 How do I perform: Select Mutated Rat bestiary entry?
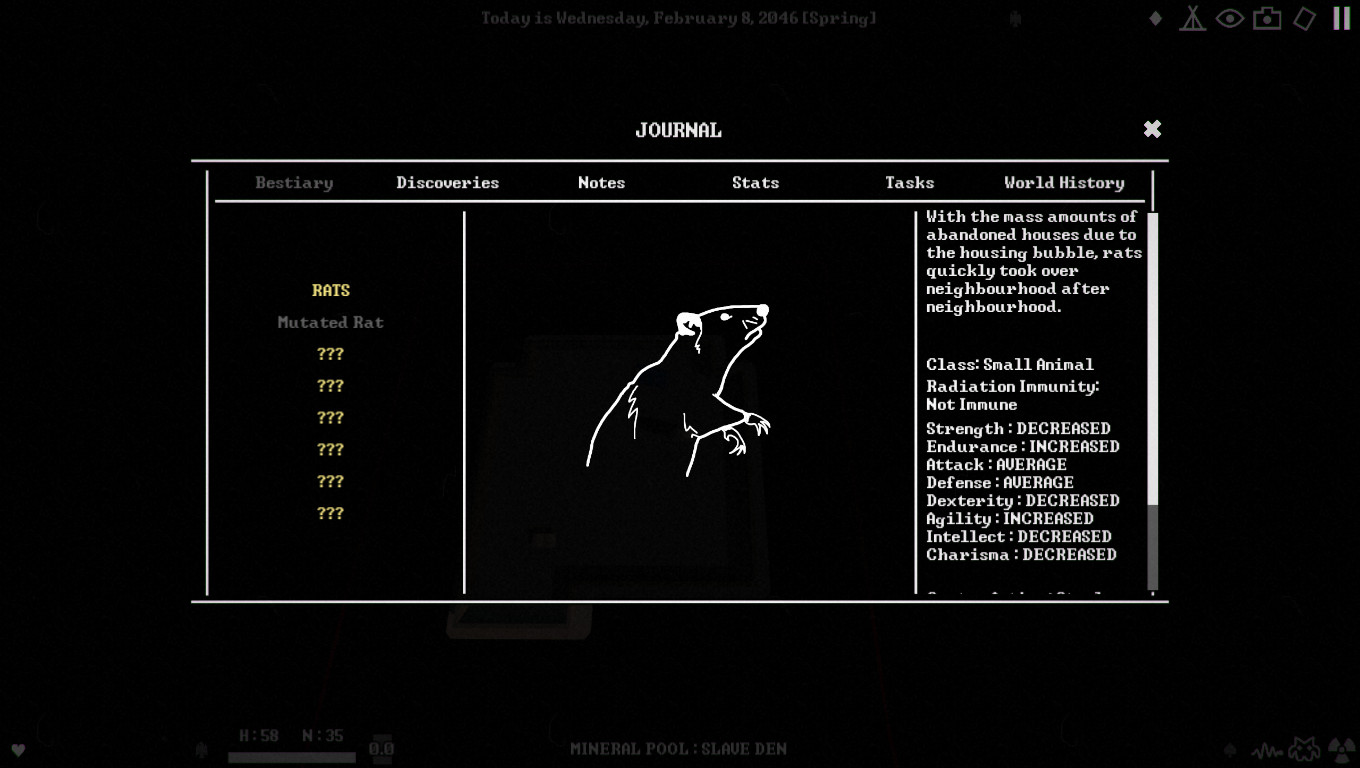(x=330, y=322)
